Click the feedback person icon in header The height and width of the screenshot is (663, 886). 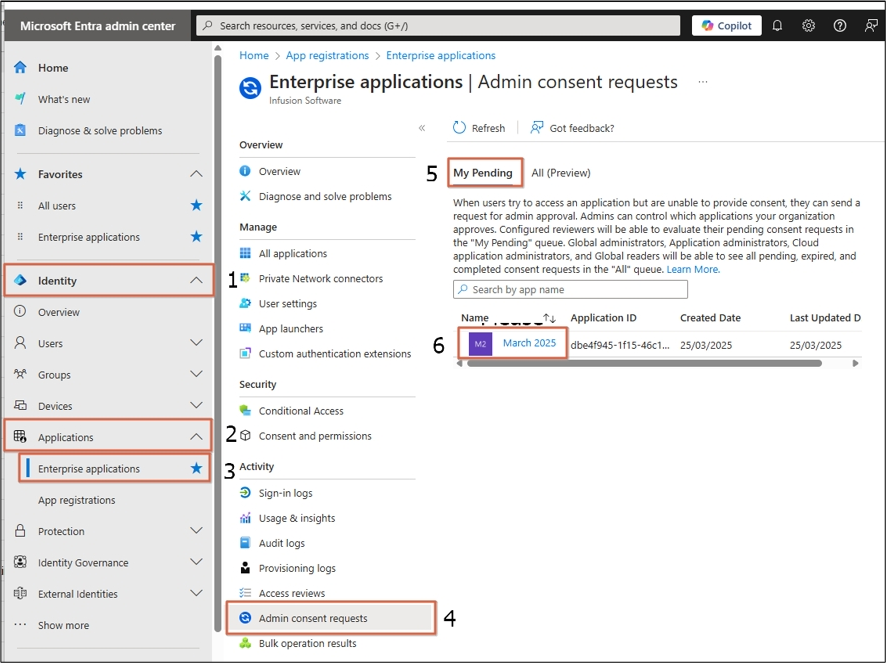[871, 25]
